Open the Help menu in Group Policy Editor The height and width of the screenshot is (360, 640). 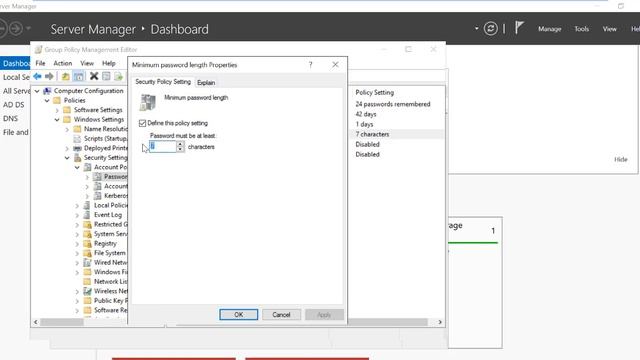coord(109,63)
